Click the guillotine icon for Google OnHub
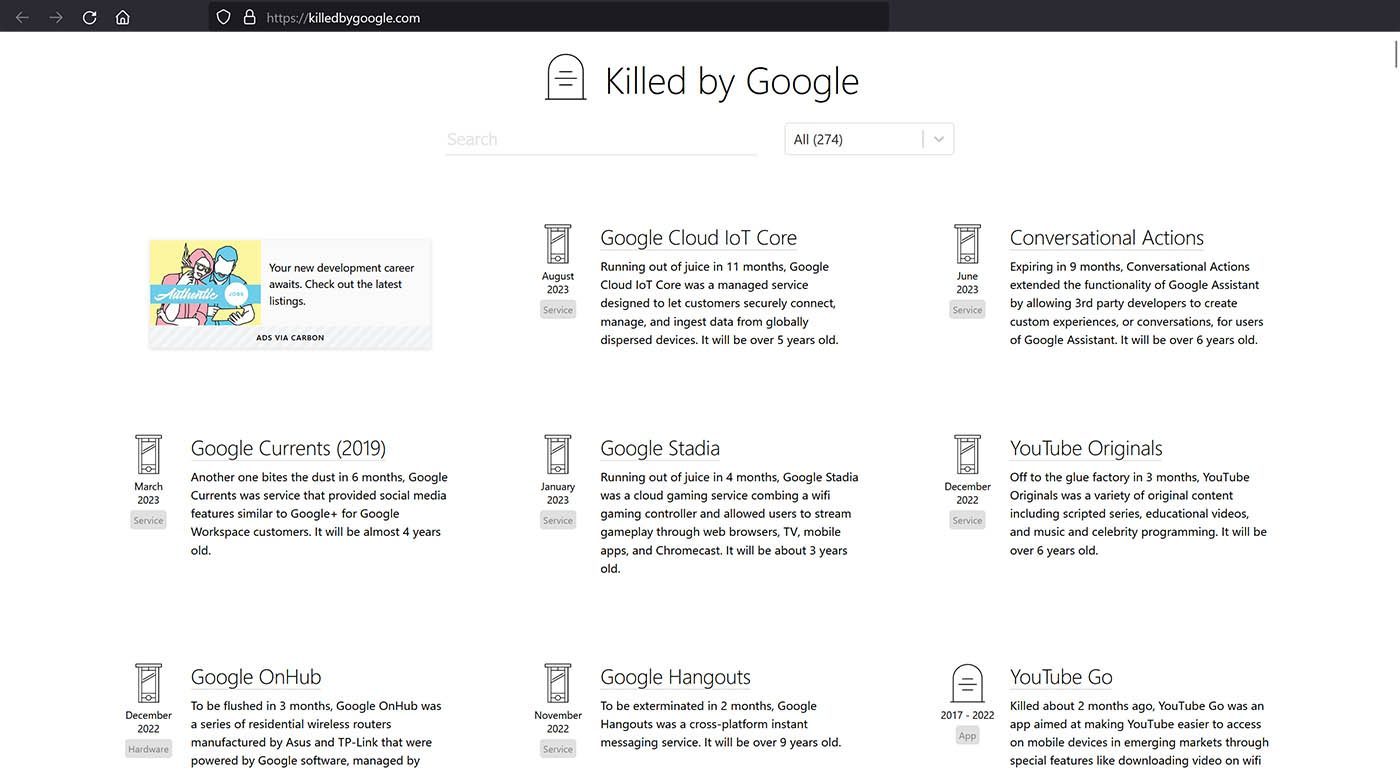 coord(148,684)
